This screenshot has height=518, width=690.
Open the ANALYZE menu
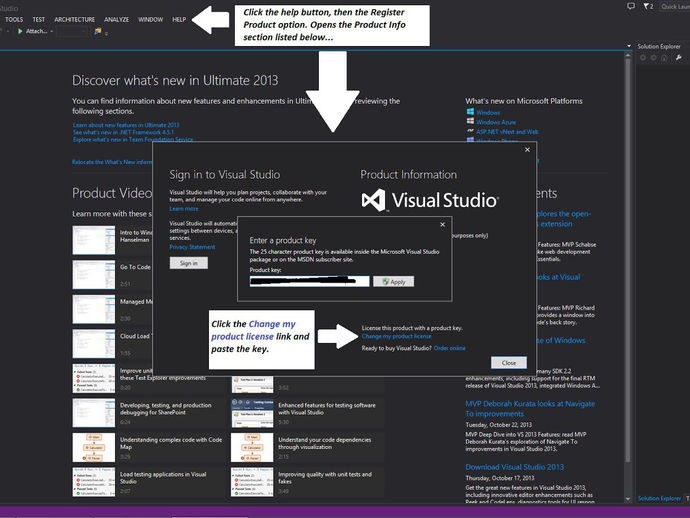coord(116,19)
